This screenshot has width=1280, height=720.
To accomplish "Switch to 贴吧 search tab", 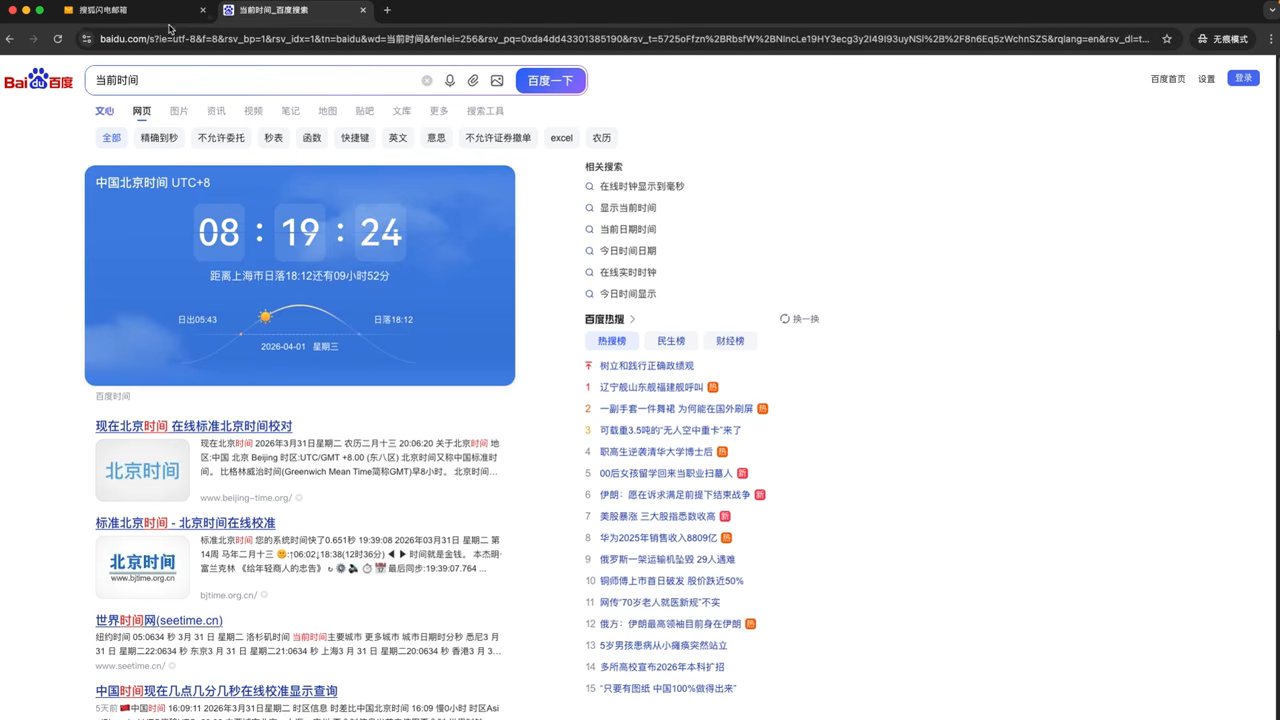I will point(365,111).
